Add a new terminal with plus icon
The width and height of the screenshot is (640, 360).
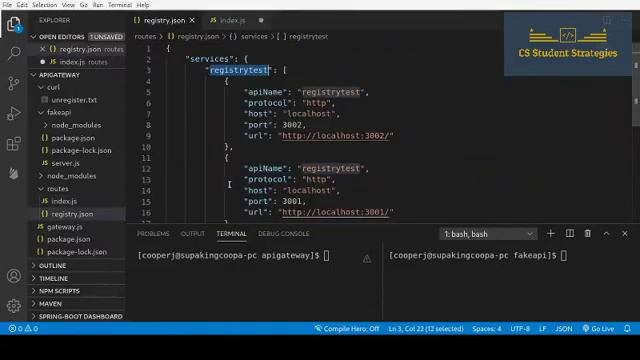coord(551,233)
